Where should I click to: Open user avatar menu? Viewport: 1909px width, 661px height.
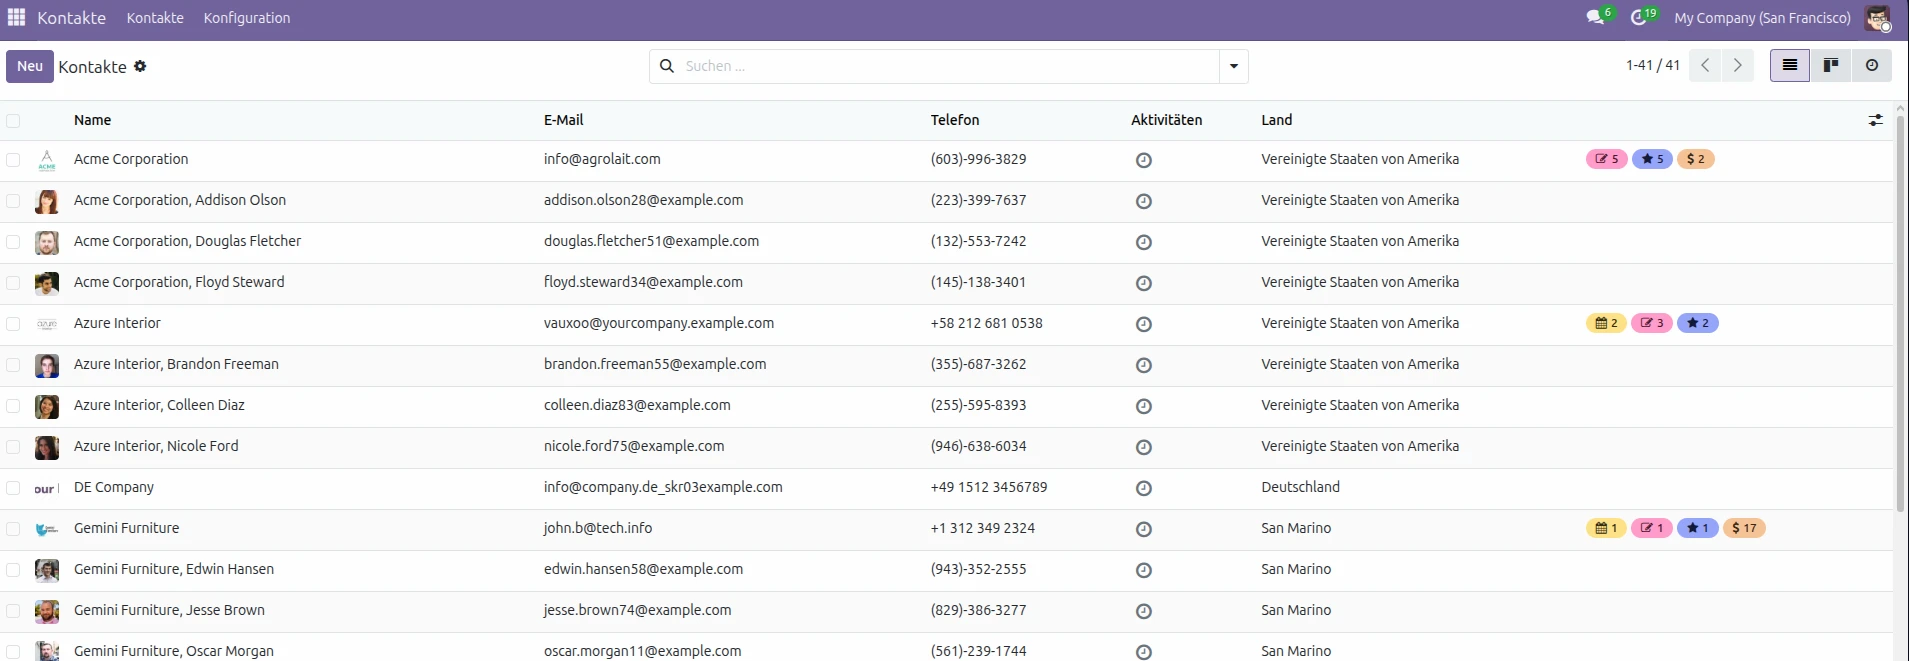(1877, 18)
